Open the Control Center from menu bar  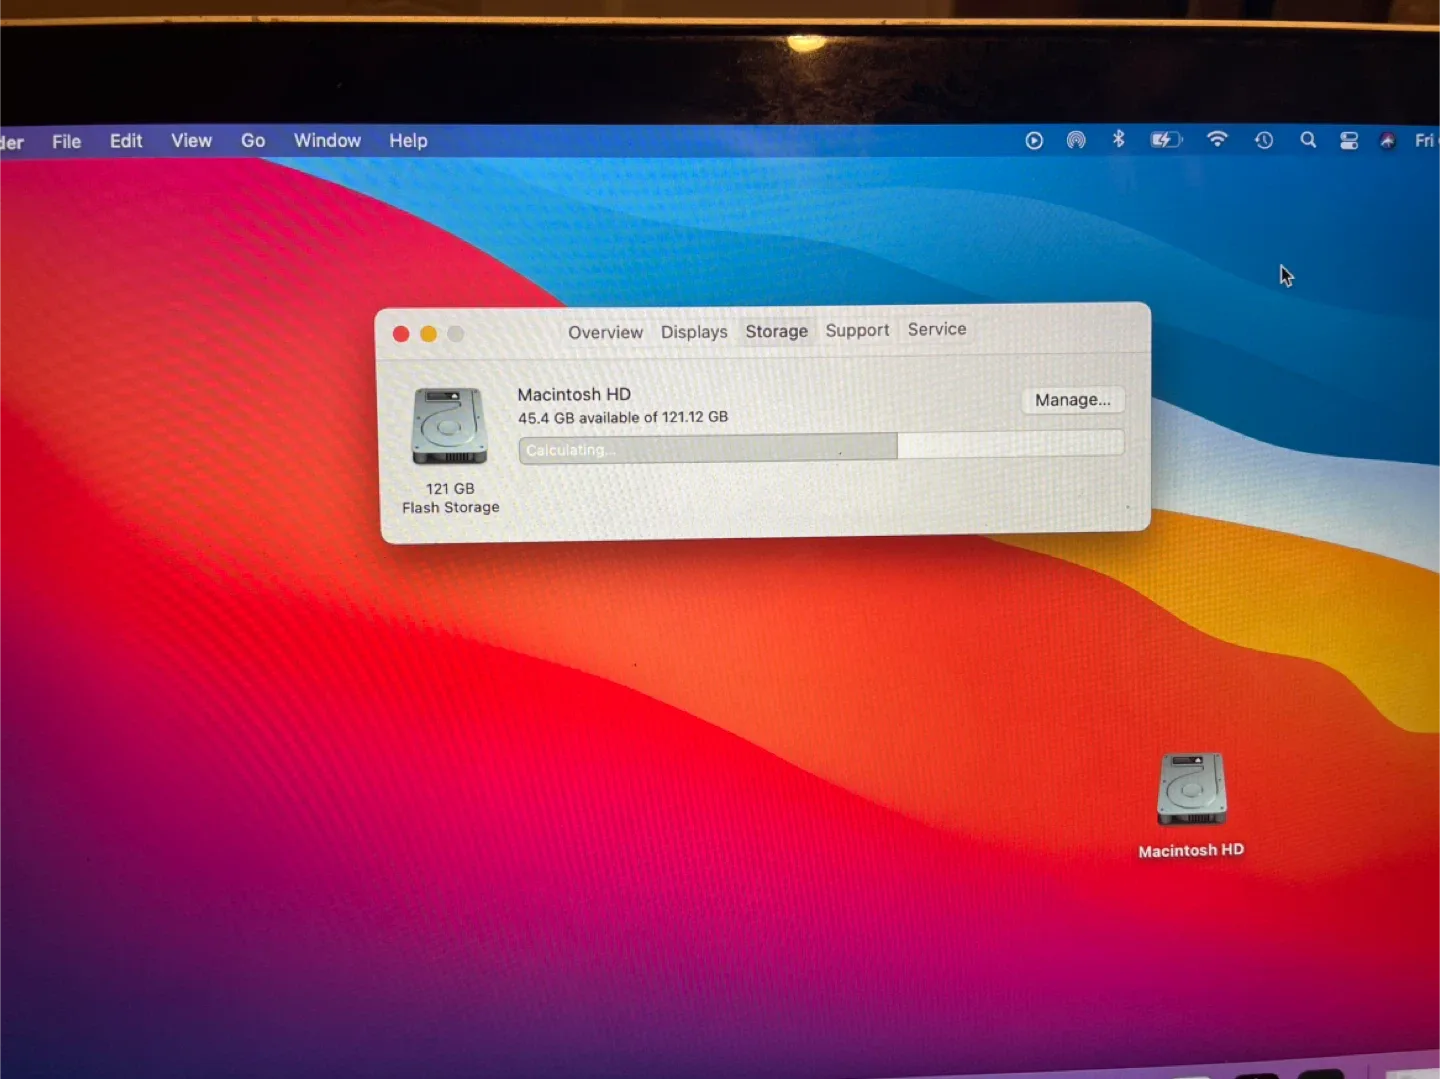(x=1348, y=140)
